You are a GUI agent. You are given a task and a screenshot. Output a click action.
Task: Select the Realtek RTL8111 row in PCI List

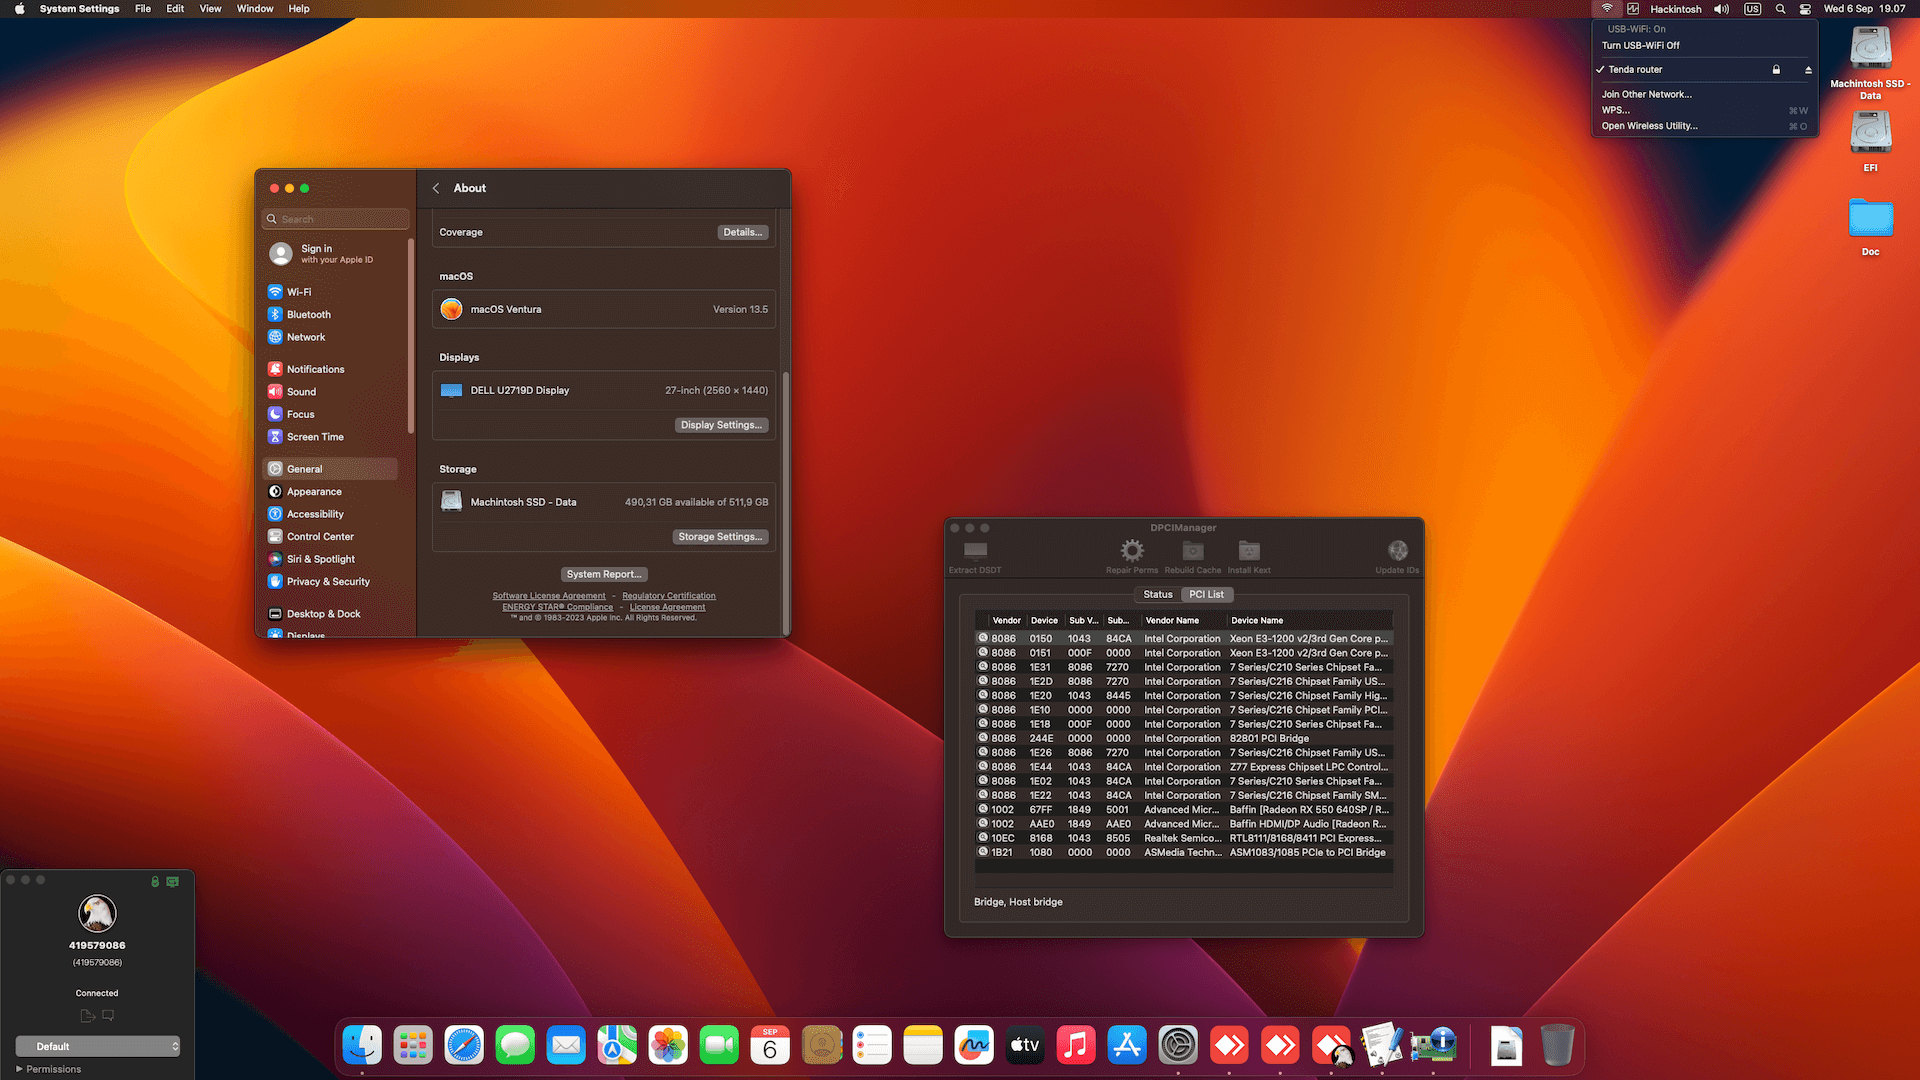(1180, 838)
